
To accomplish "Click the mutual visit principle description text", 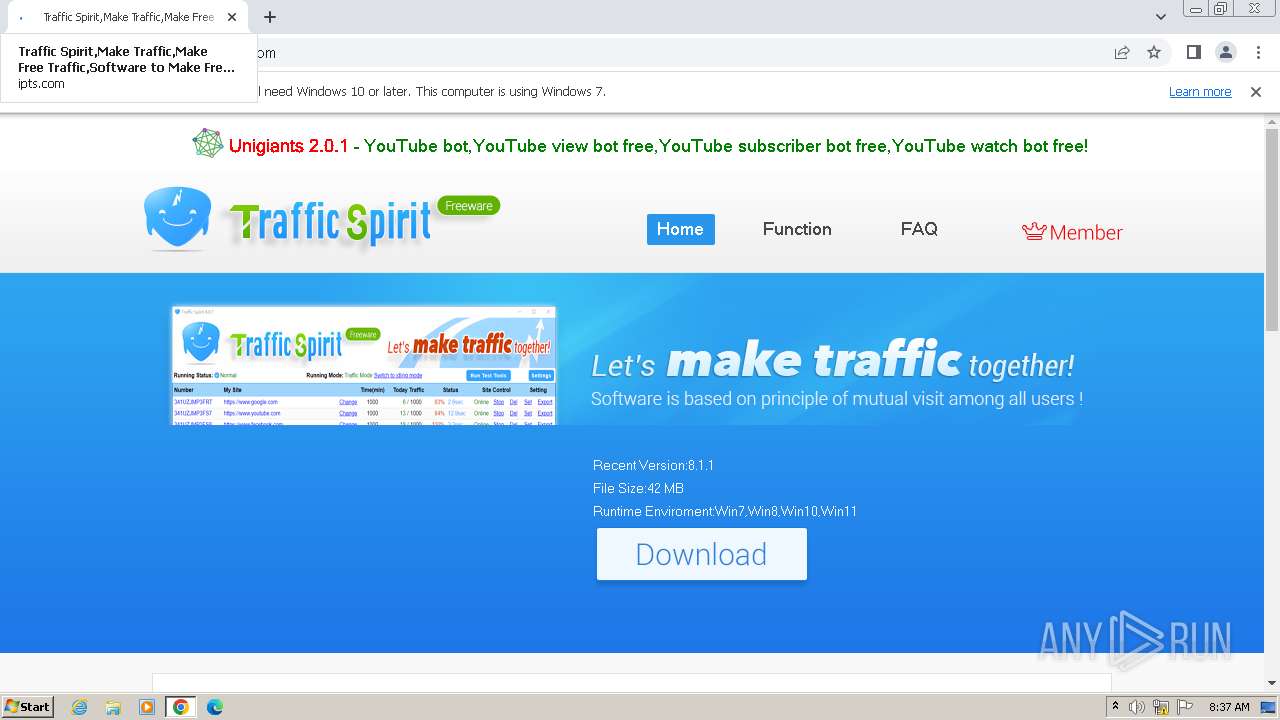I will (837, 398).
